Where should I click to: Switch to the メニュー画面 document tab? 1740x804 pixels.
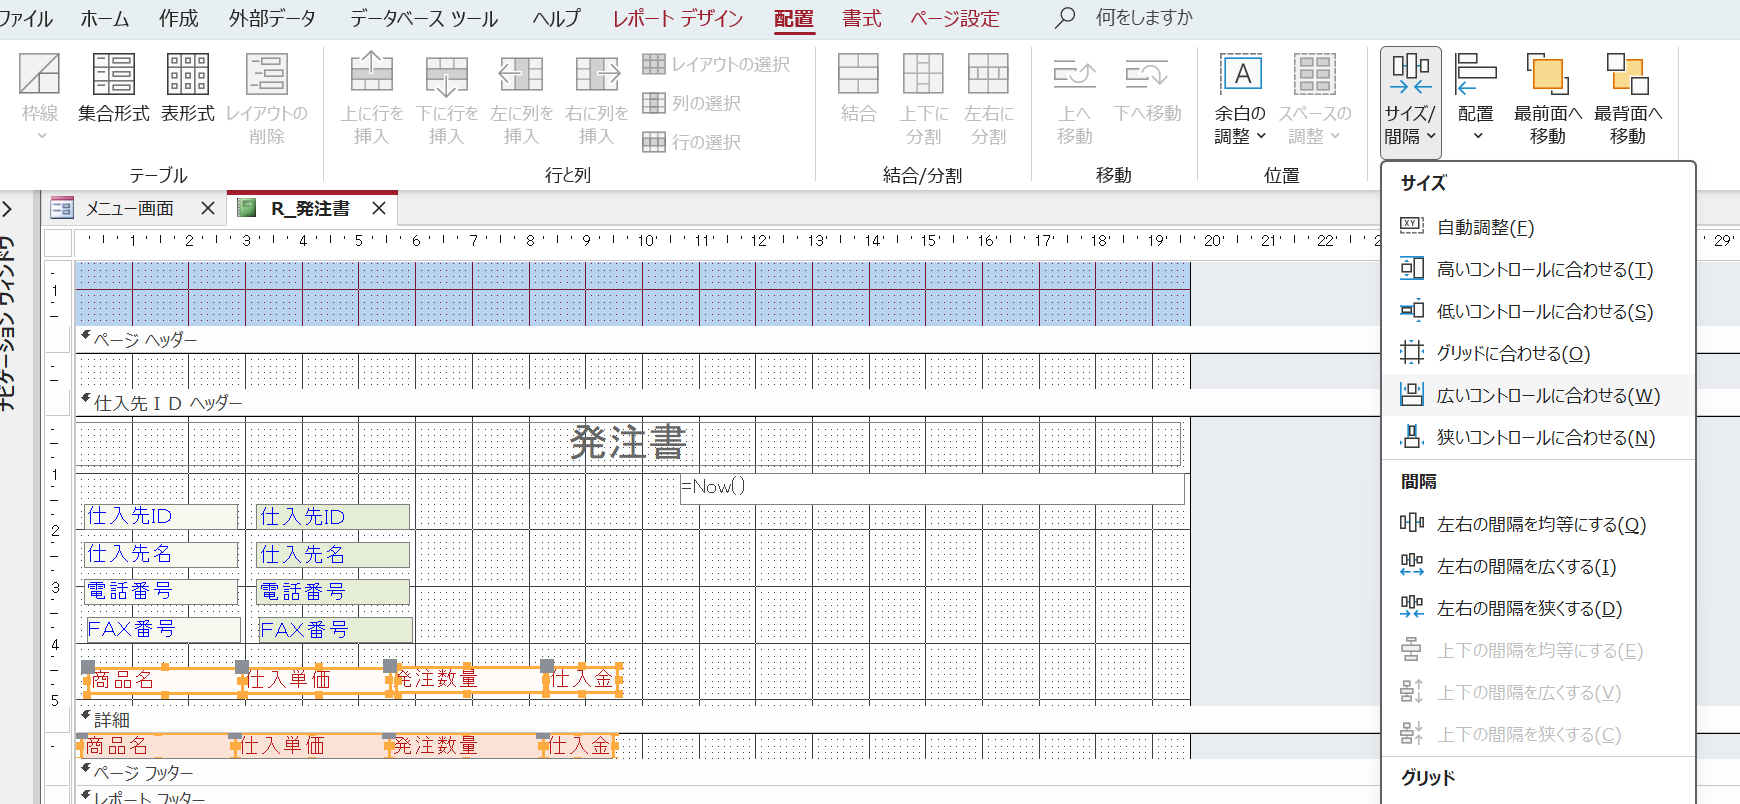tap(129, 208)
